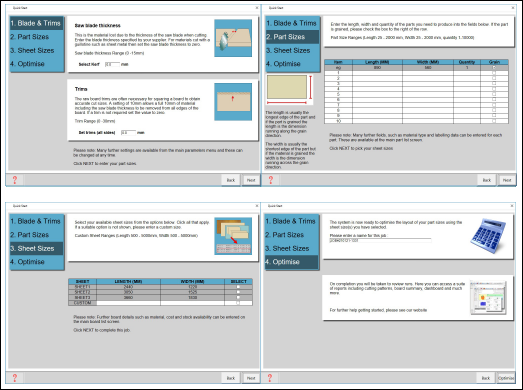Click the stacked sheet sizes illustration

pos(233,236)
